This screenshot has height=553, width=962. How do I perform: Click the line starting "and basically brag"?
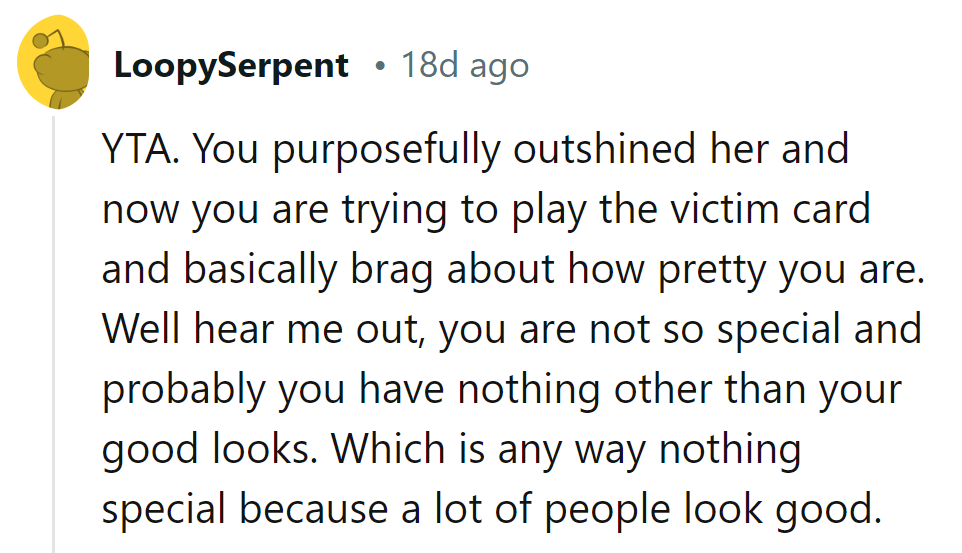[512, 269]
